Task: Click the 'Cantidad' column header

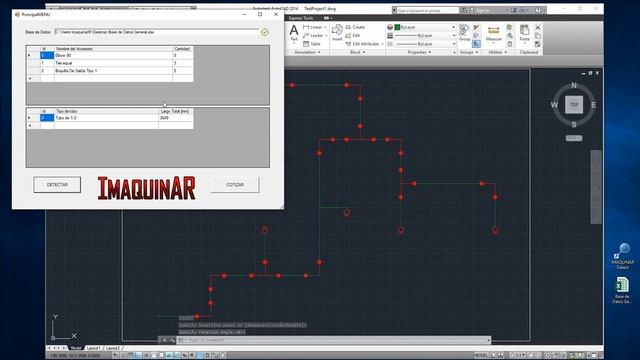Action: 182,49
